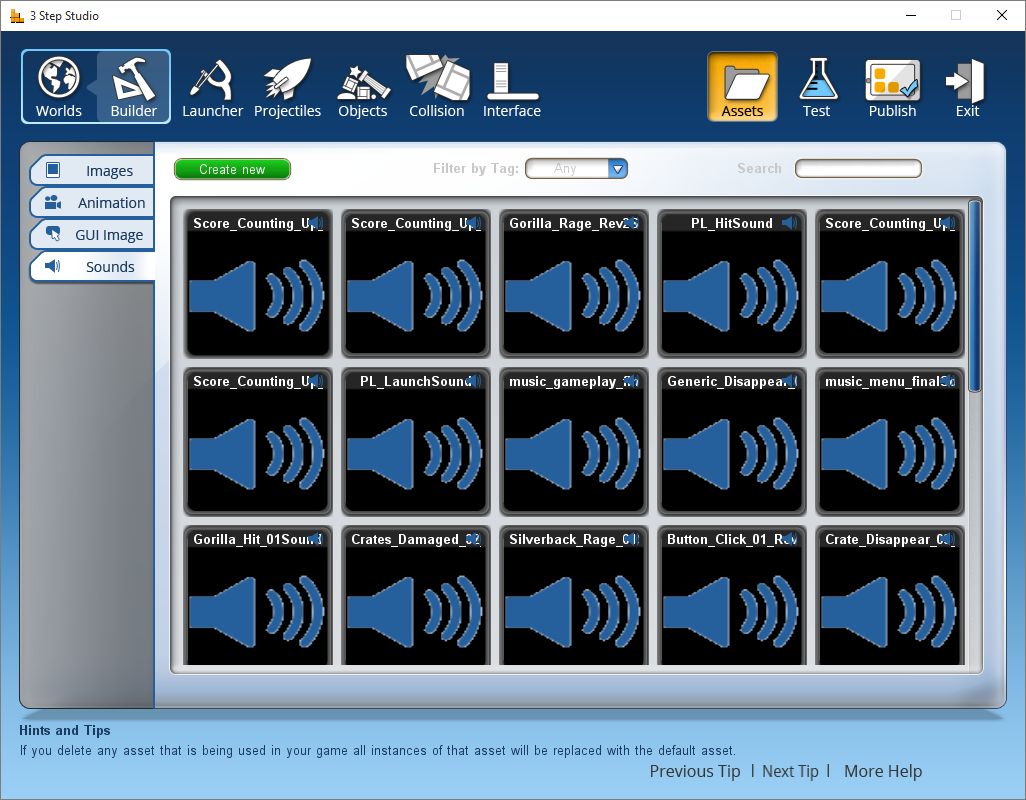Screen dimensions: 1026x800
Task: Open the Worlds globe icon
Action: coord(59,78)
